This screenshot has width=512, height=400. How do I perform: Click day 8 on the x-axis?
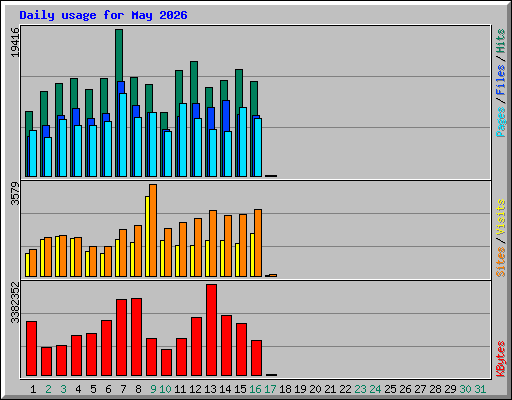click(138, 389)
